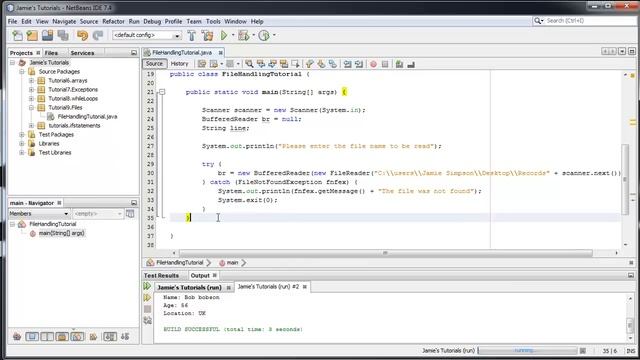Click the Previous Bookmark editor icon

[x=310, y=64]
